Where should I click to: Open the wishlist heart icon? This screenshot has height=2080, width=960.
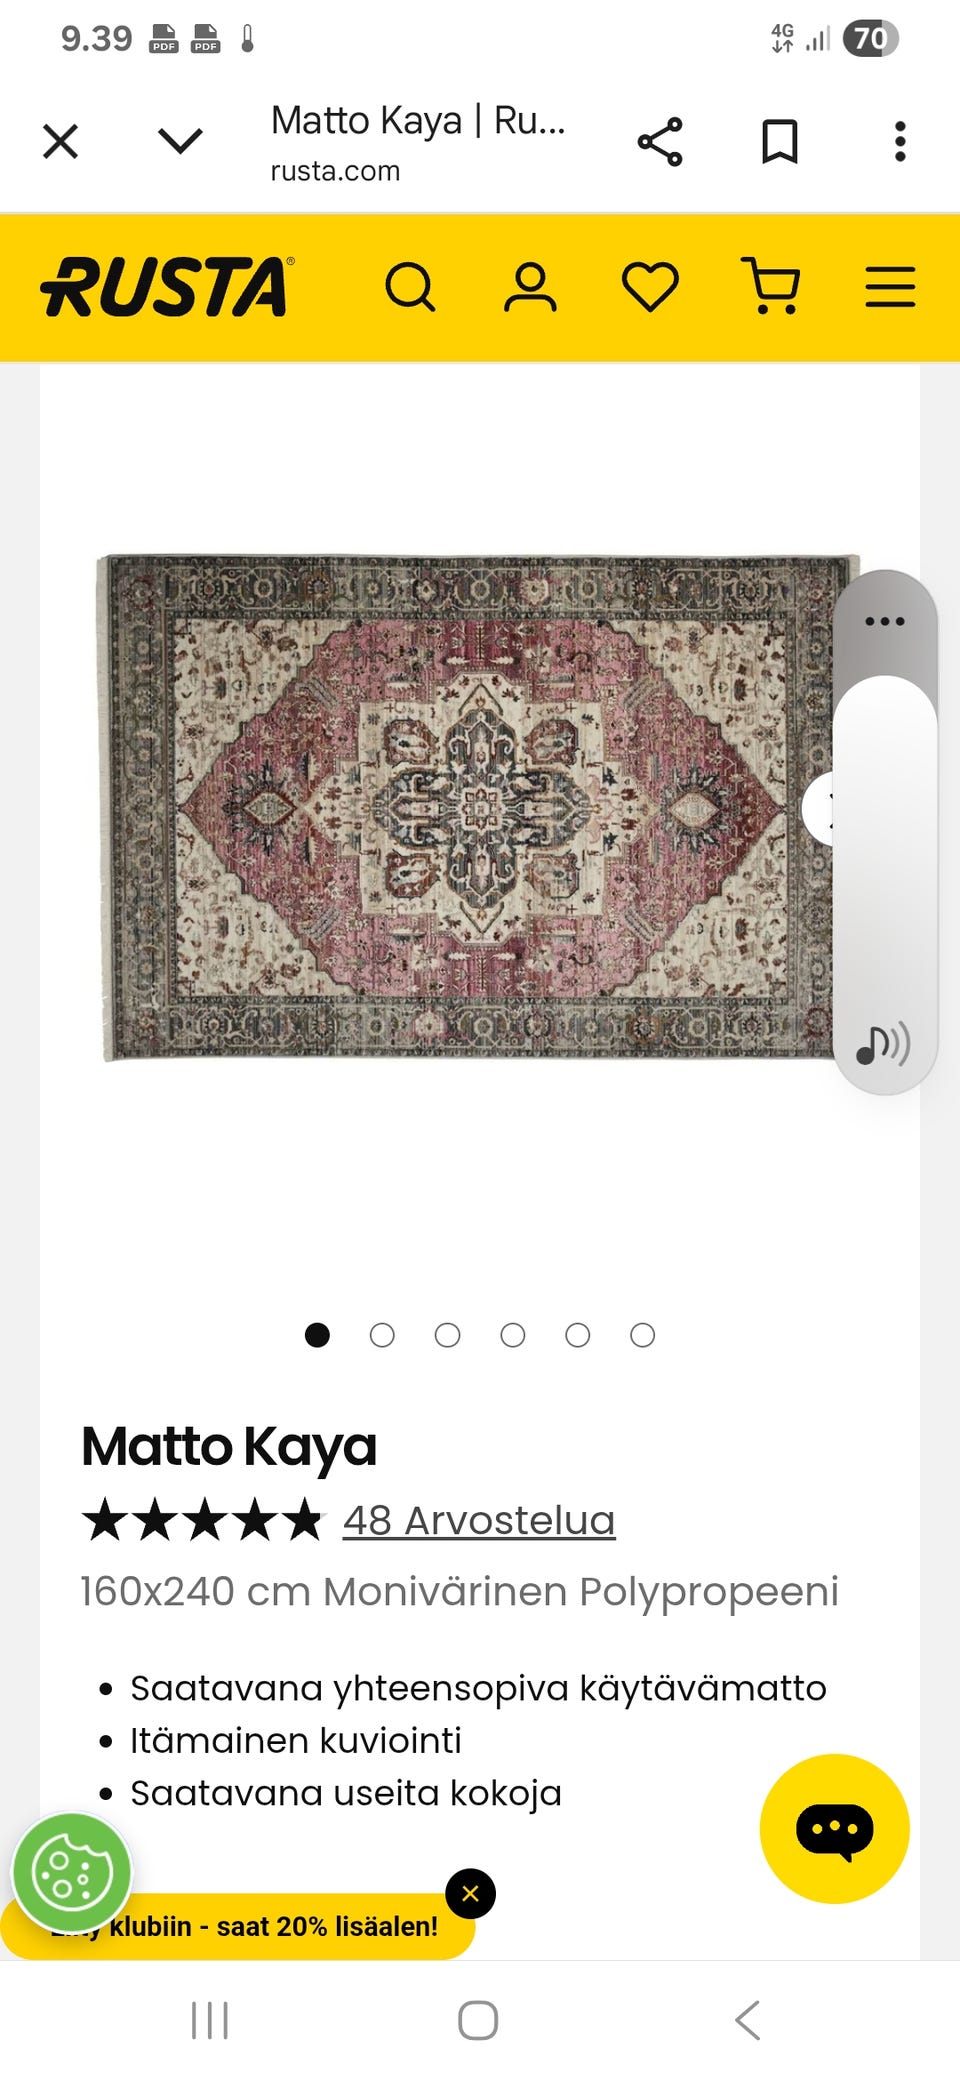(650, 288)
